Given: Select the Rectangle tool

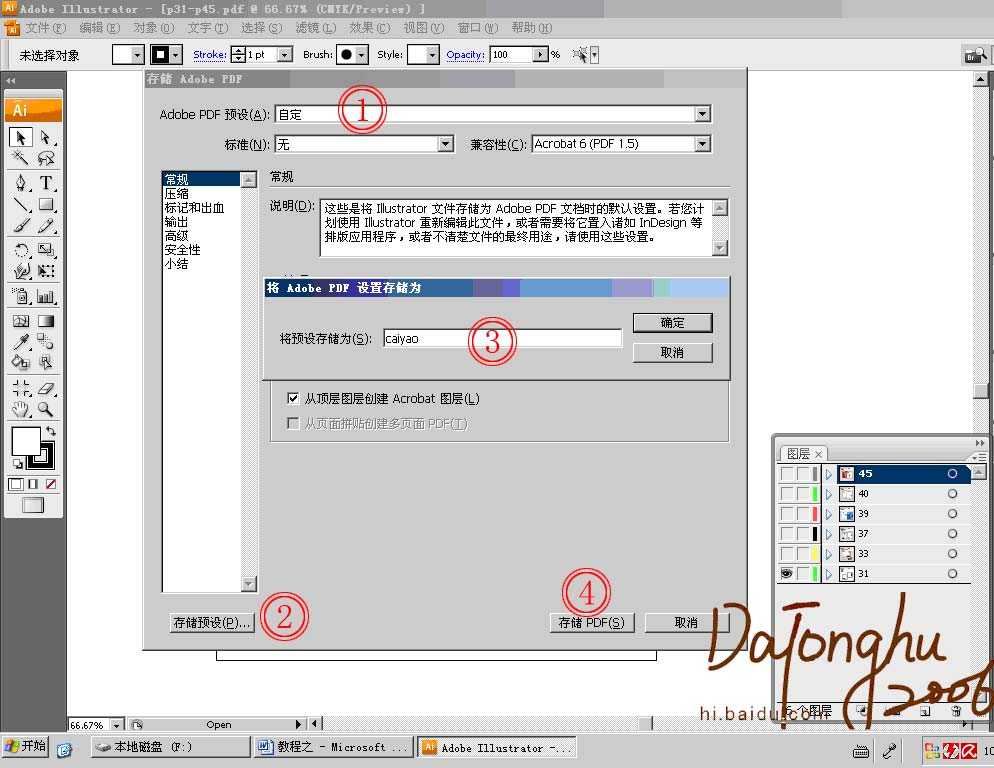Looking at the screenshot, I should [x=46, y=205].
